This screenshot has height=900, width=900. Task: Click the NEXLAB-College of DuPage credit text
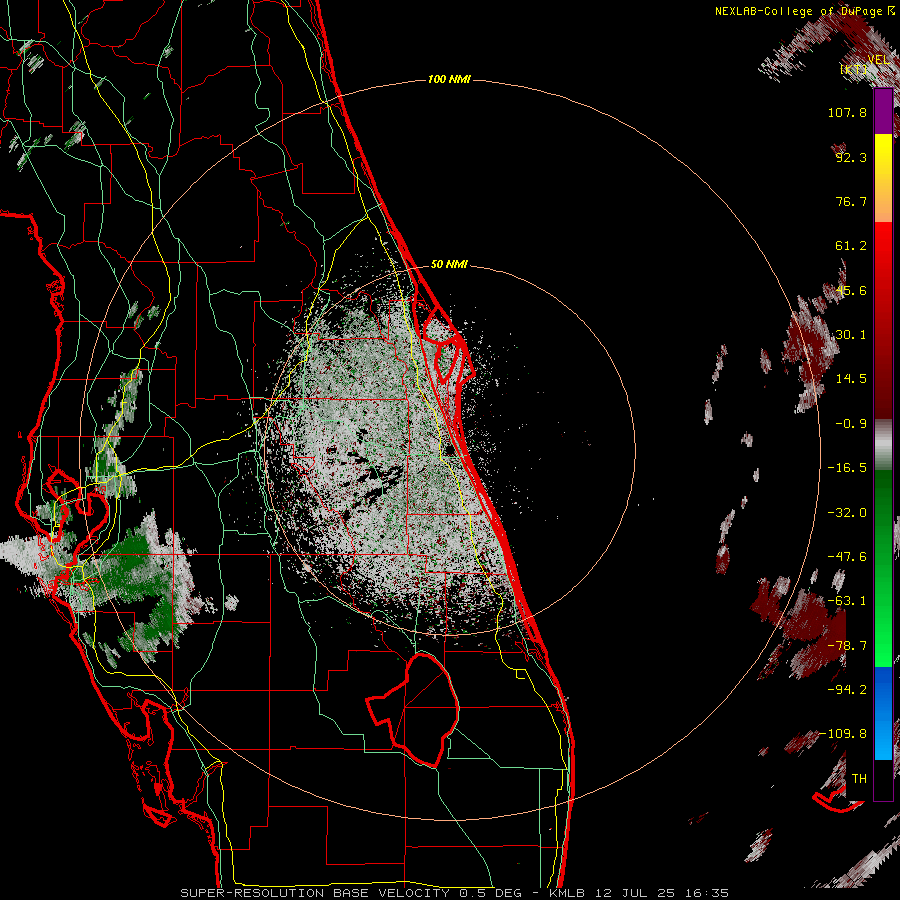[804, 11]
